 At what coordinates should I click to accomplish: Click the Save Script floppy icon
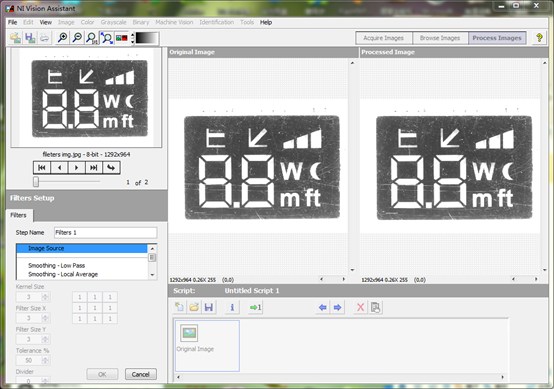click(209, 307)
